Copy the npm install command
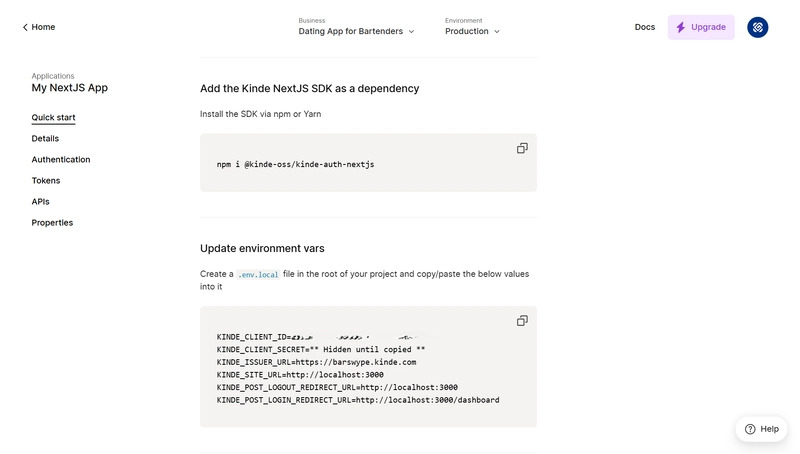The image size is (800, 454). tap(522, 148)
